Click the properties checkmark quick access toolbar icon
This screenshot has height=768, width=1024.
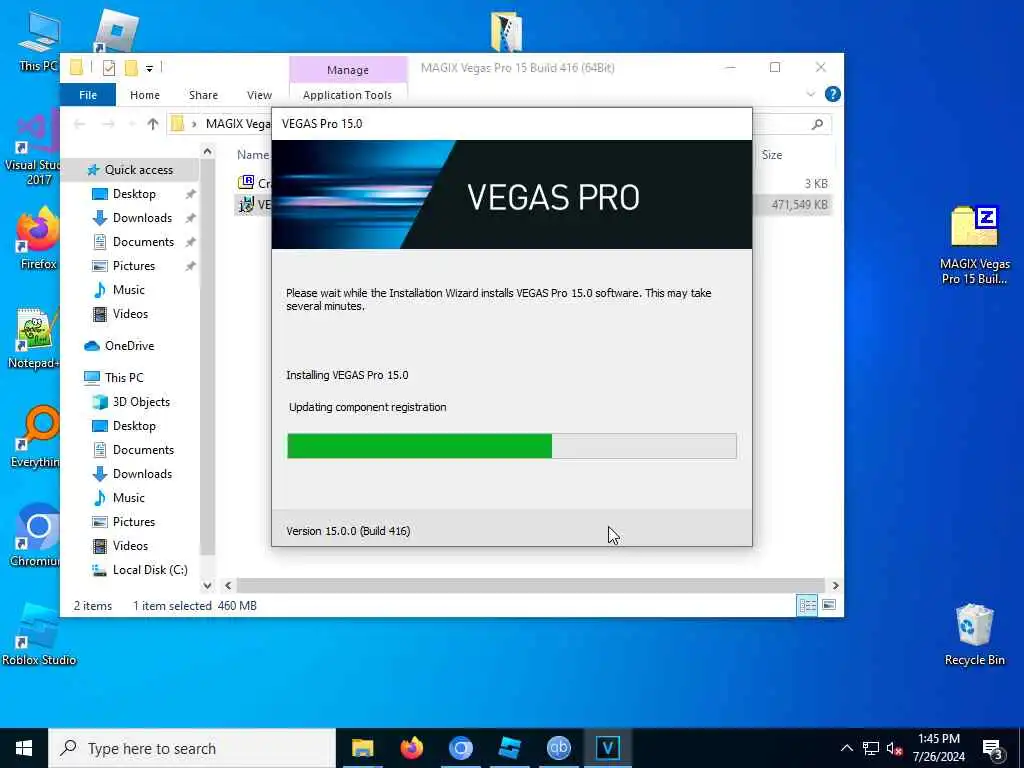coord(109,67)
